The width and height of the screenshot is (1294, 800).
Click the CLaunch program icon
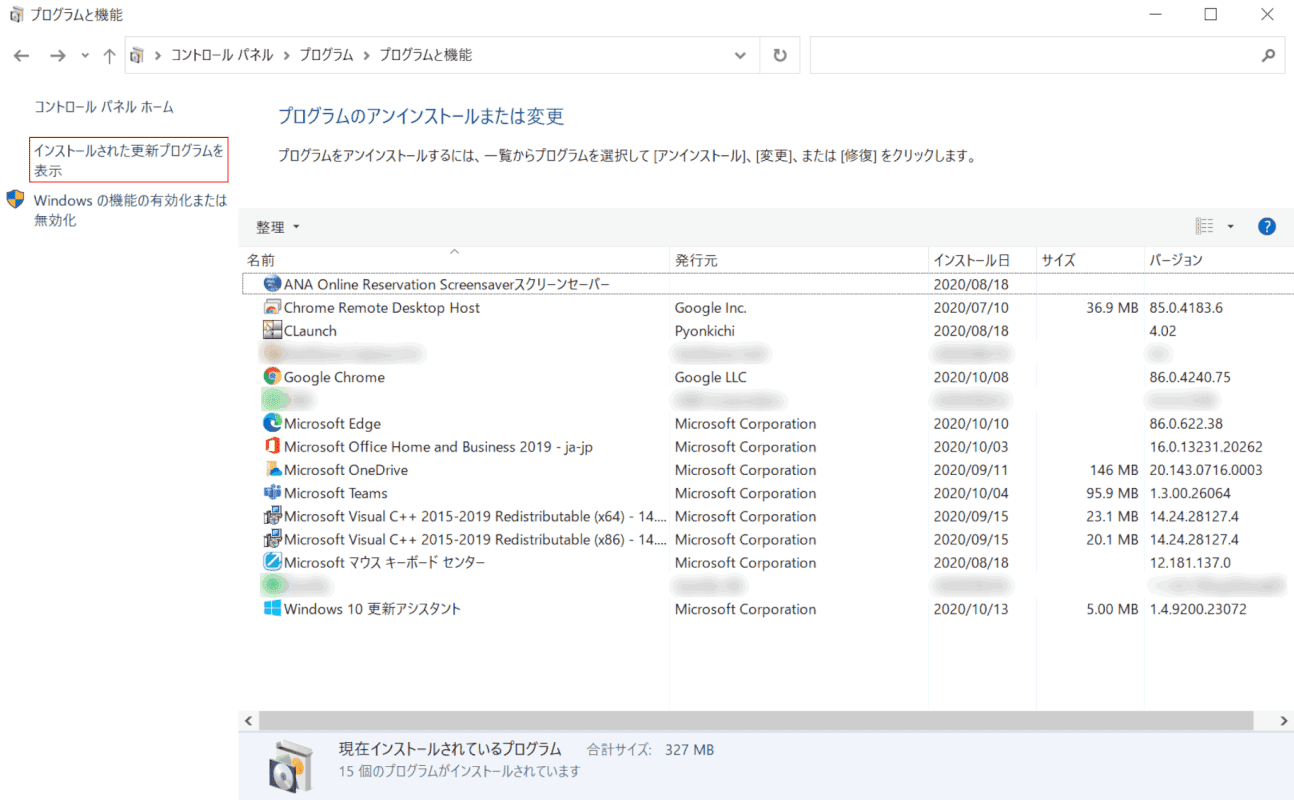coord(272,331)
